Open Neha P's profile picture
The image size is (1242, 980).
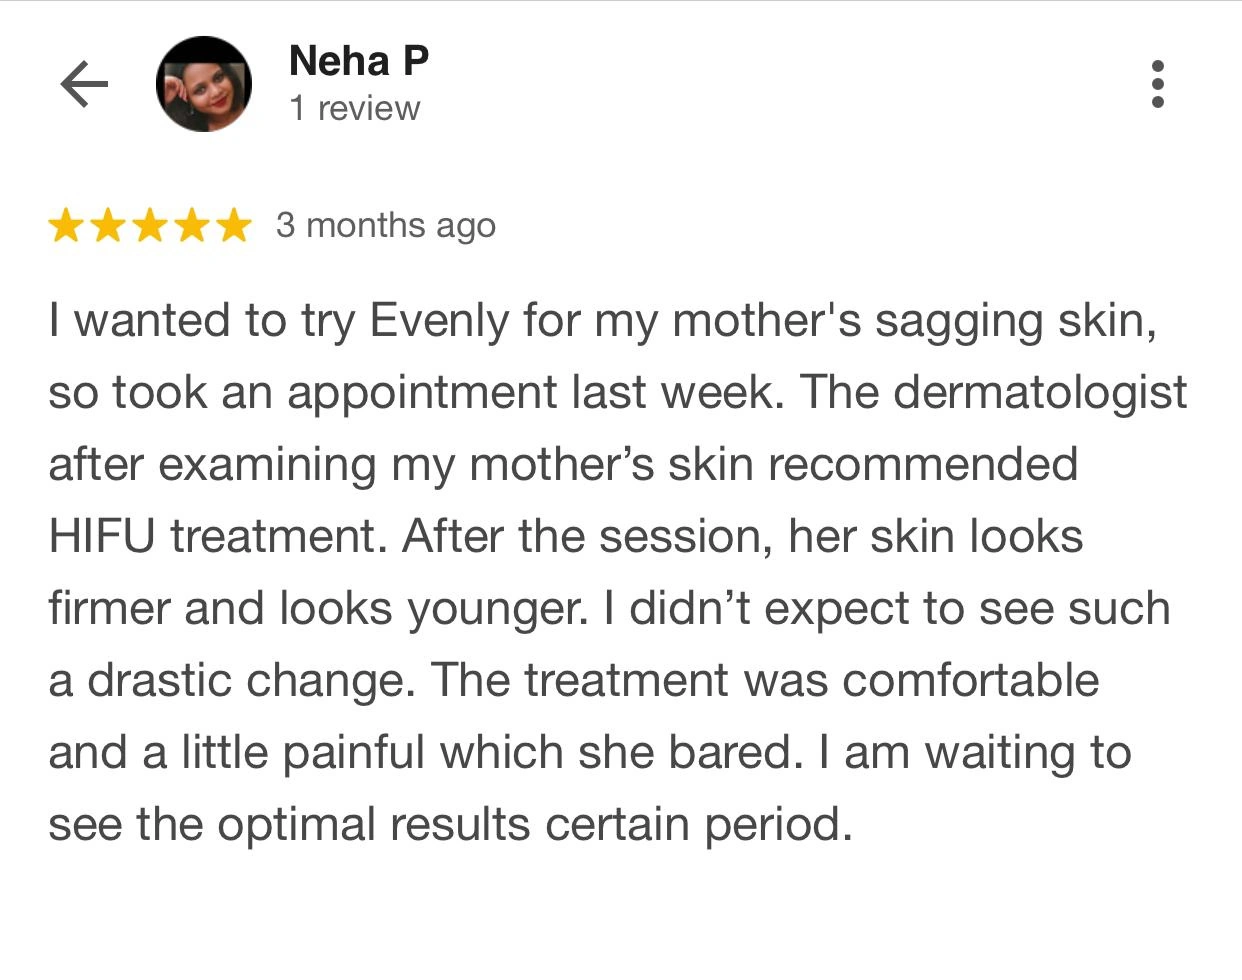pyautogui.click(x=204, y=84)
